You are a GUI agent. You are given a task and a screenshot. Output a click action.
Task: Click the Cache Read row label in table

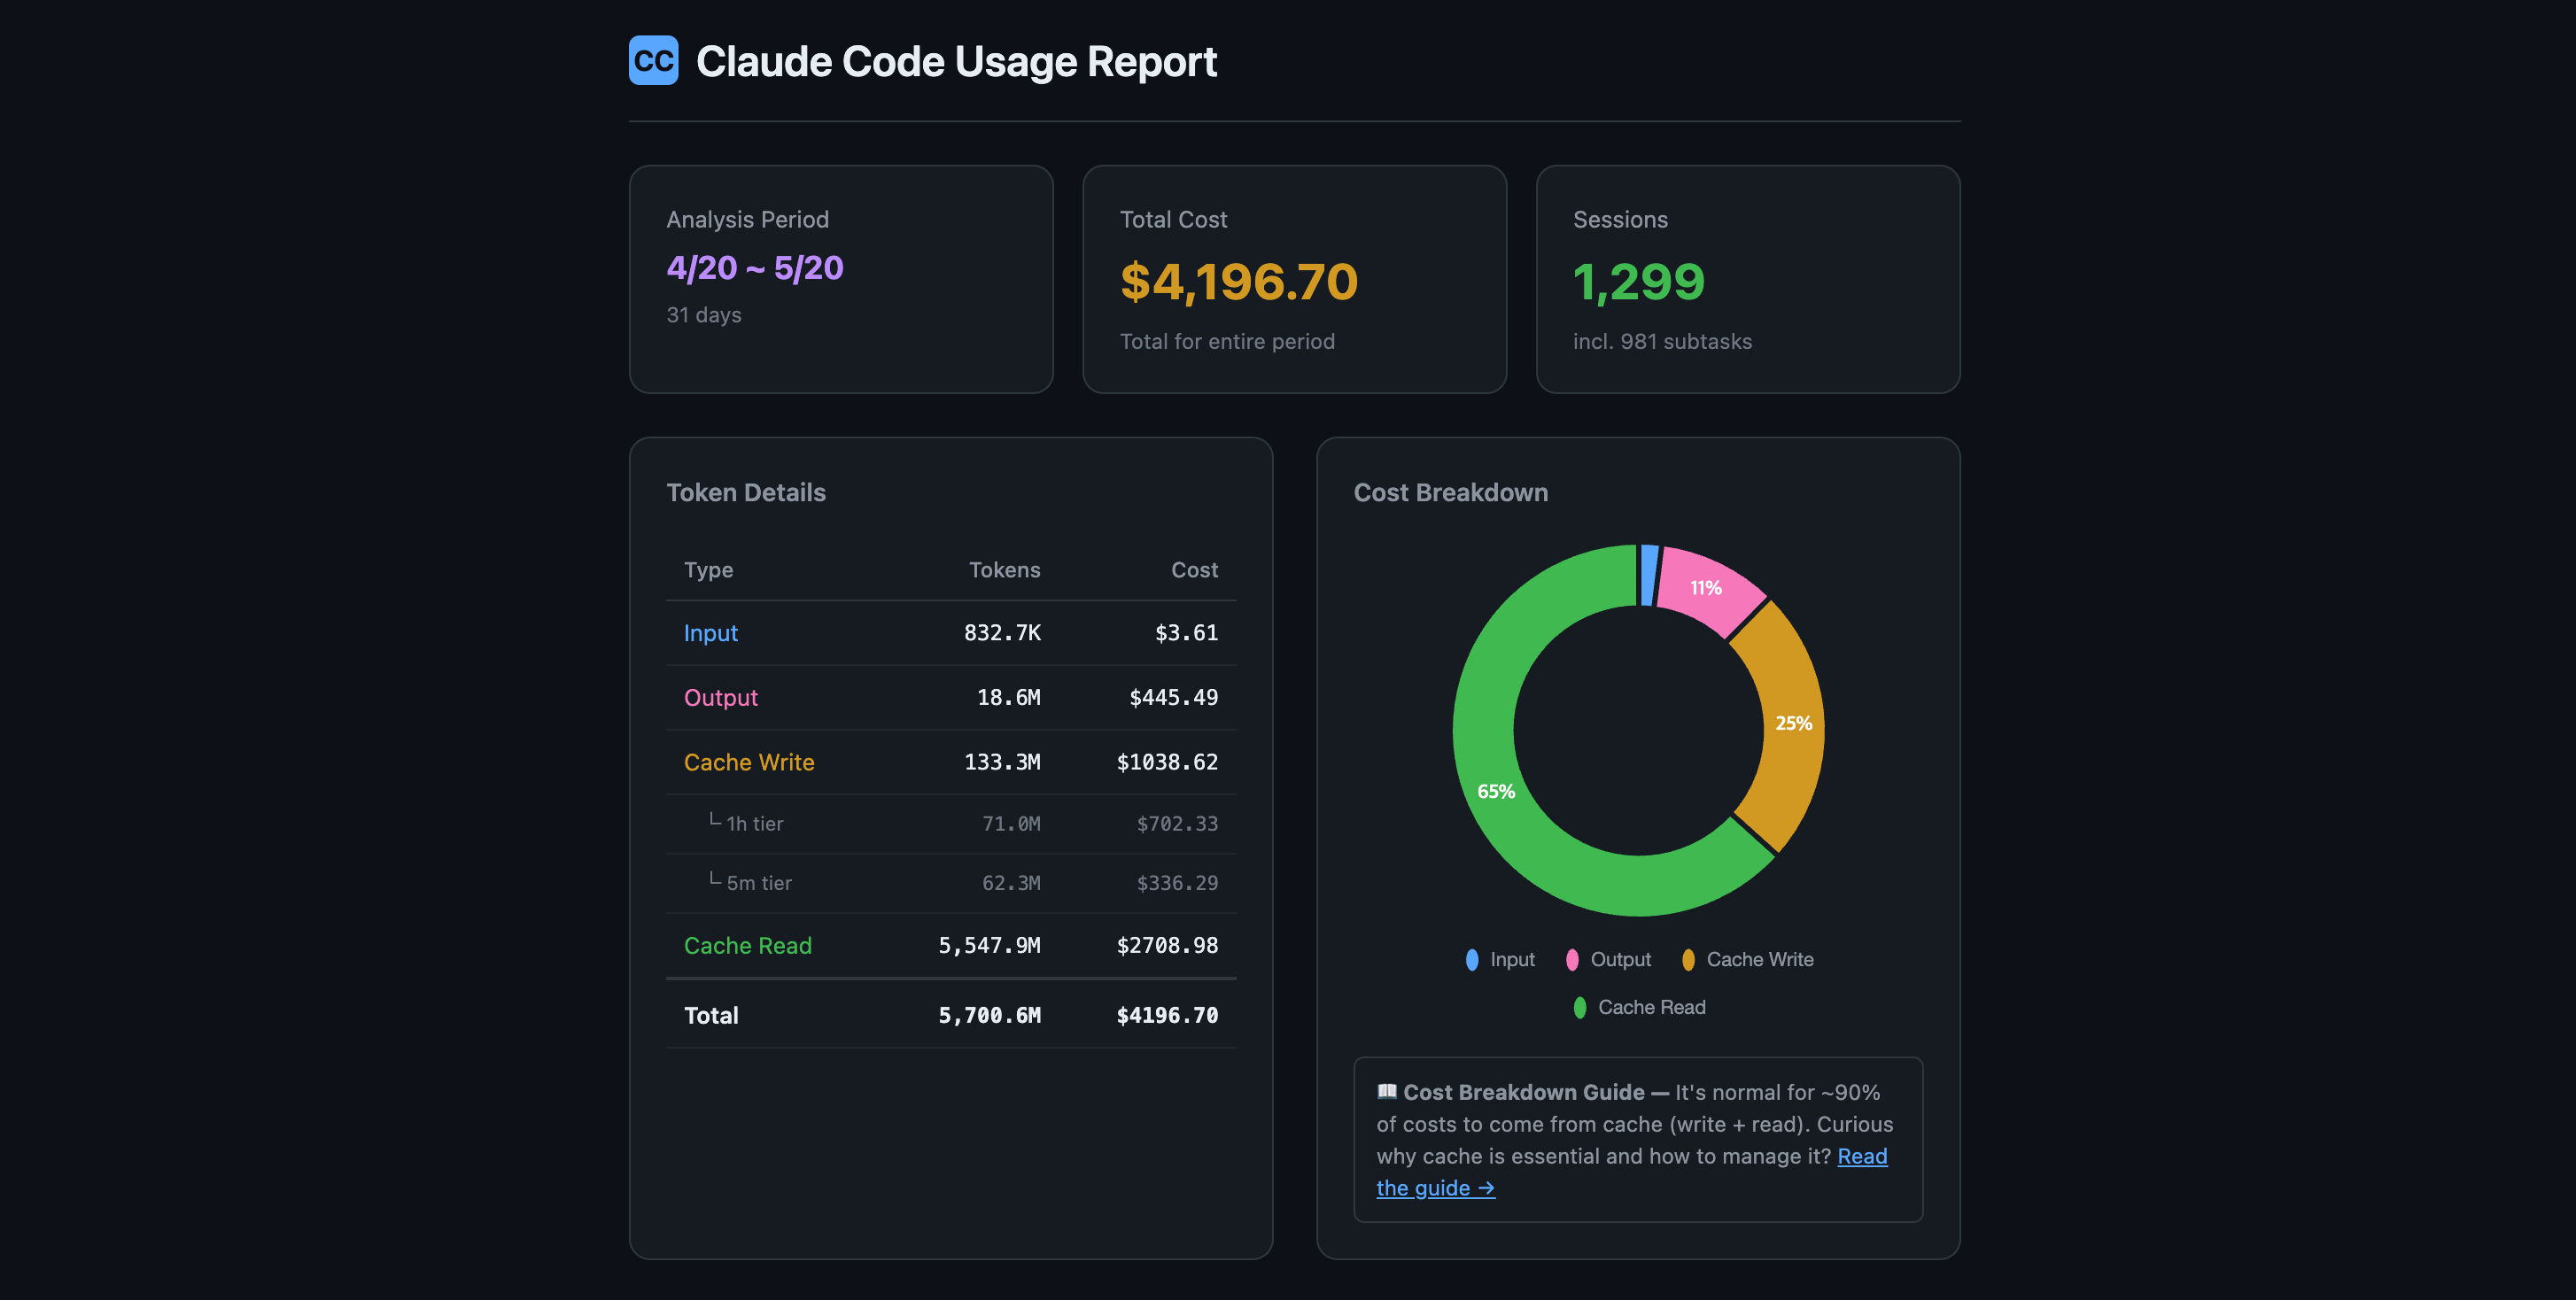747,946
